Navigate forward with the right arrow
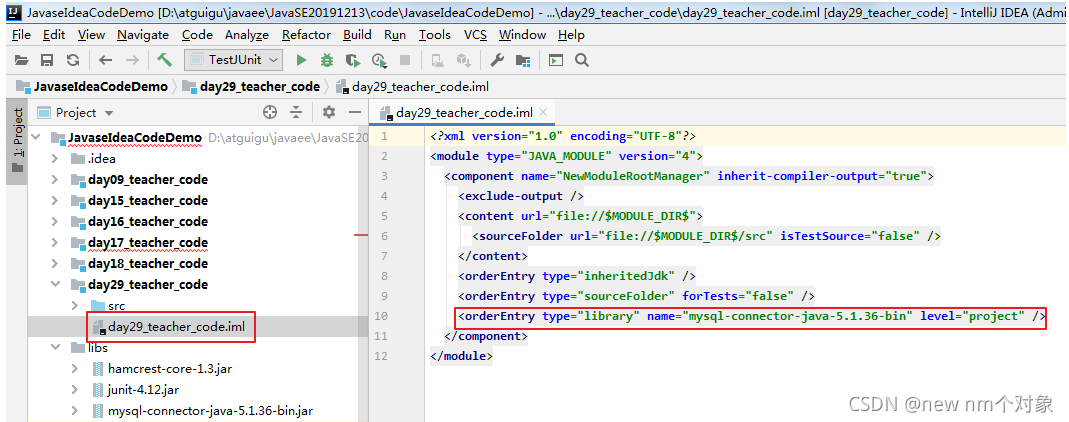1069x422 pixels. (x=132, y=60)
